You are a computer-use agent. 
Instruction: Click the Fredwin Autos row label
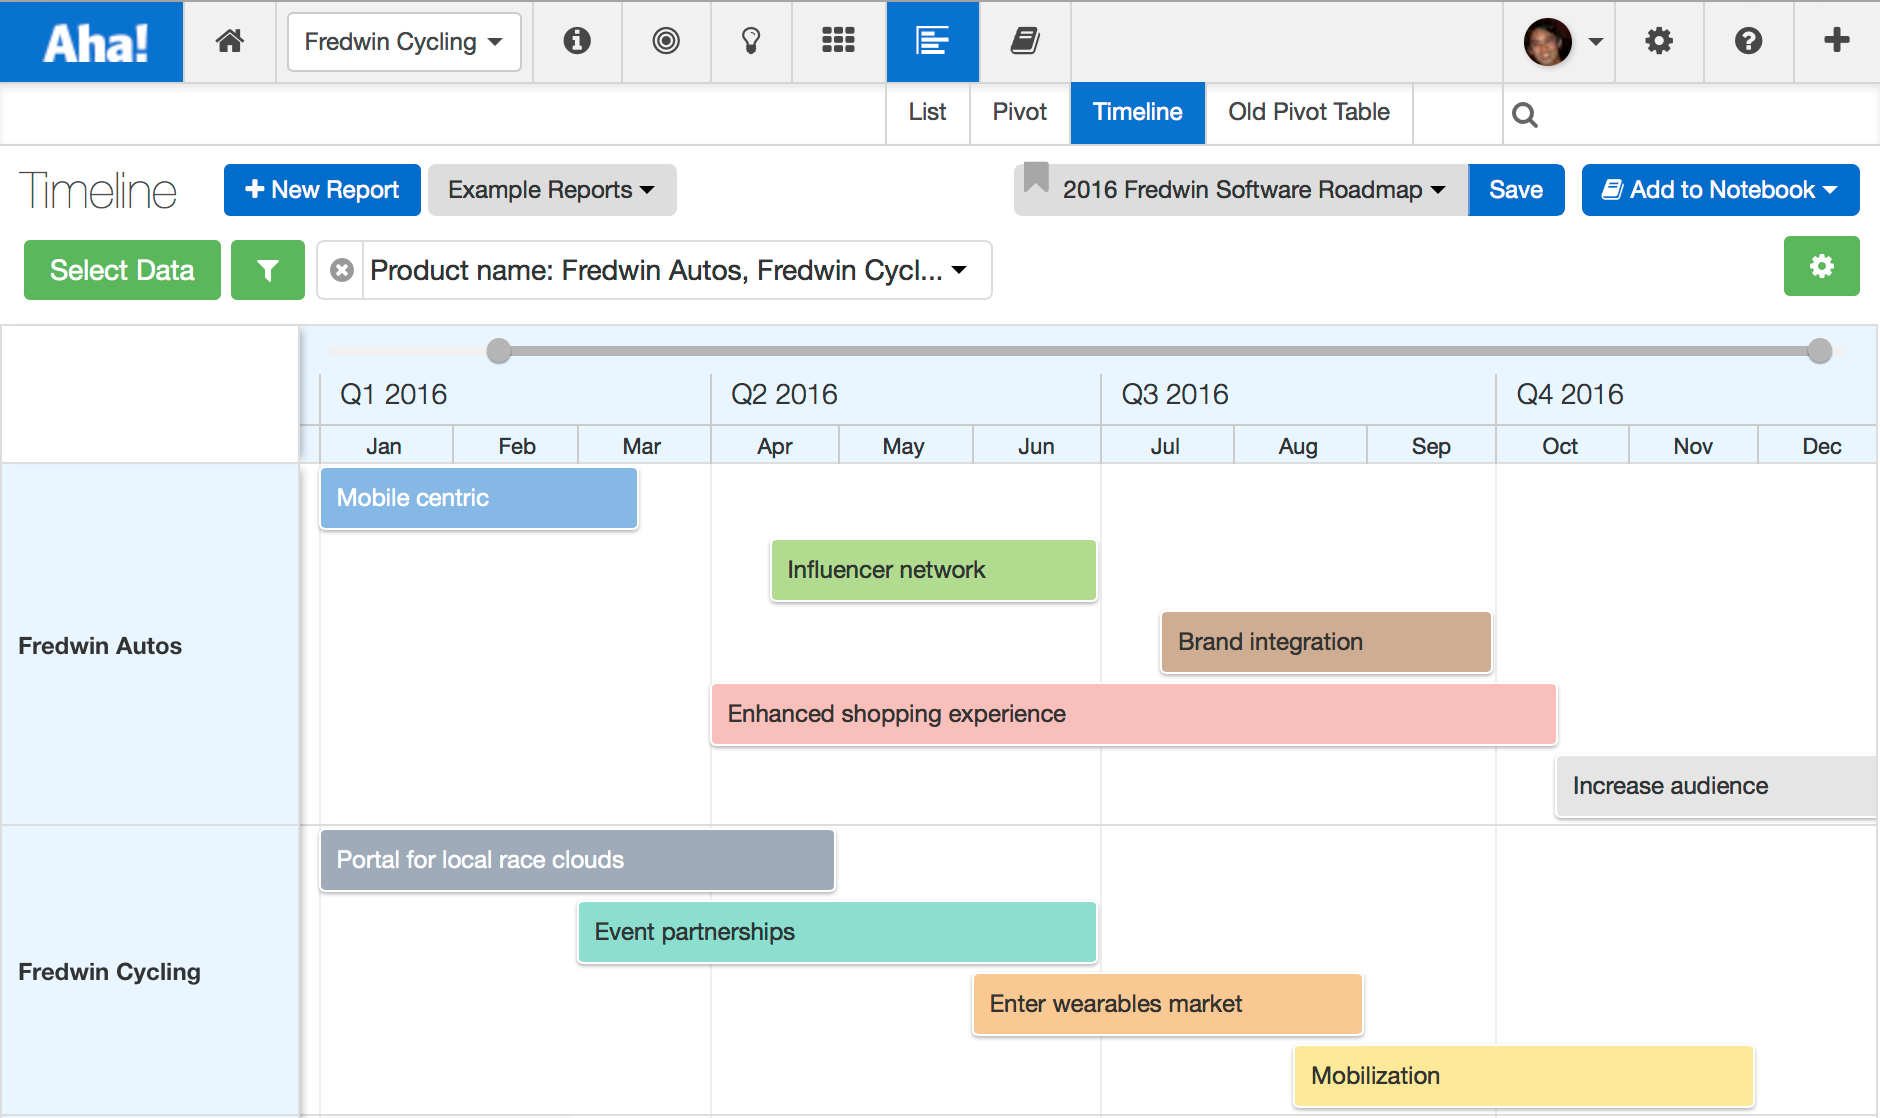tap(100, 646)
